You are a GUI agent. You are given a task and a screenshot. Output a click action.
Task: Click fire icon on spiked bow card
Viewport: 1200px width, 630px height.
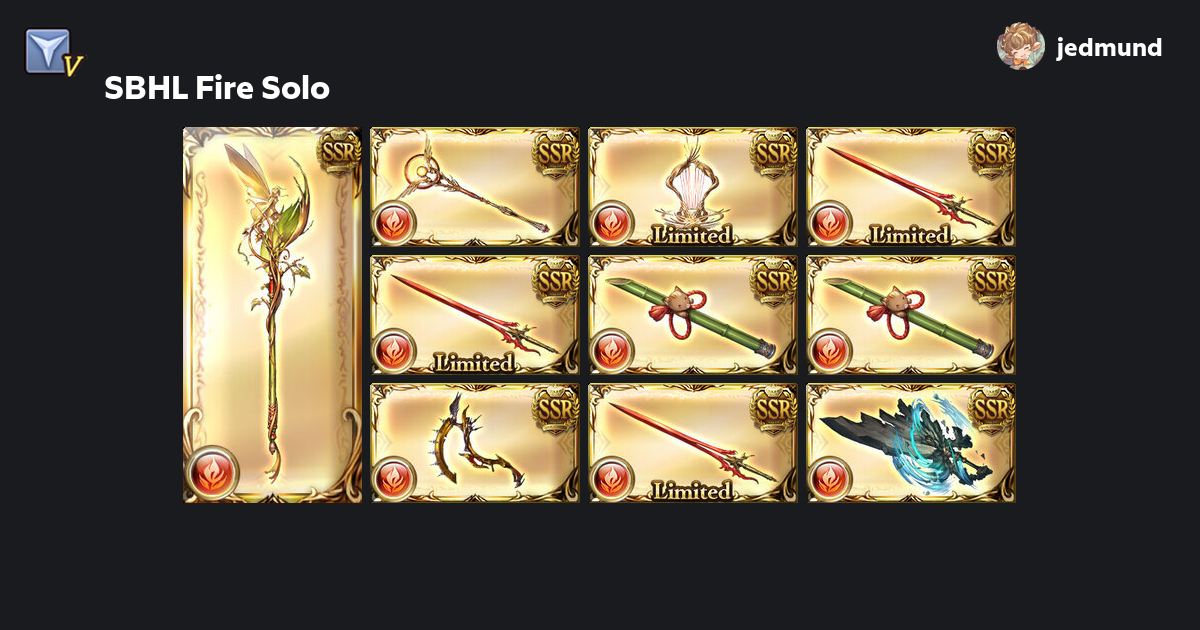pos(394,478)
